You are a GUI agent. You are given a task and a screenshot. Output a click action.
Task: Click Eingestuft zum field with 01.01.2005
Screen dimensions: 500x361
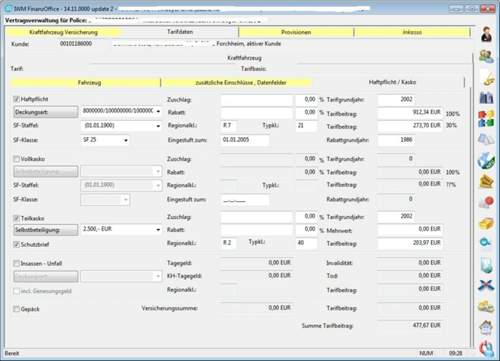pos(245,140)
